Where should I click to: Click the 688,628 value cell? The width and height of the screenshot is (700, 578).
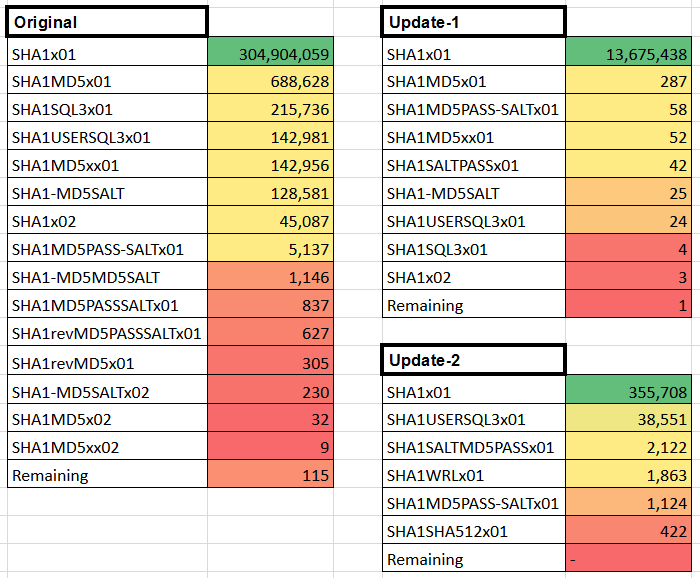click(x=271, y=80)
